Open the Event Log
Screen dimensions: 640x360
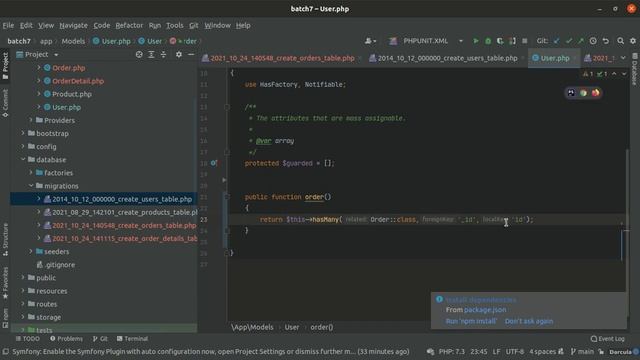pos(607,339)
